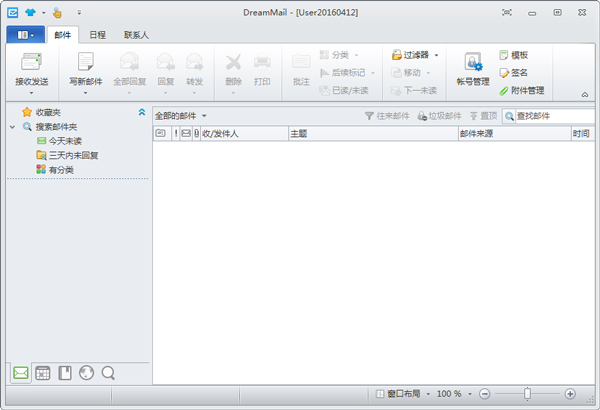Click the first conversation column header icon

(161, 134)
